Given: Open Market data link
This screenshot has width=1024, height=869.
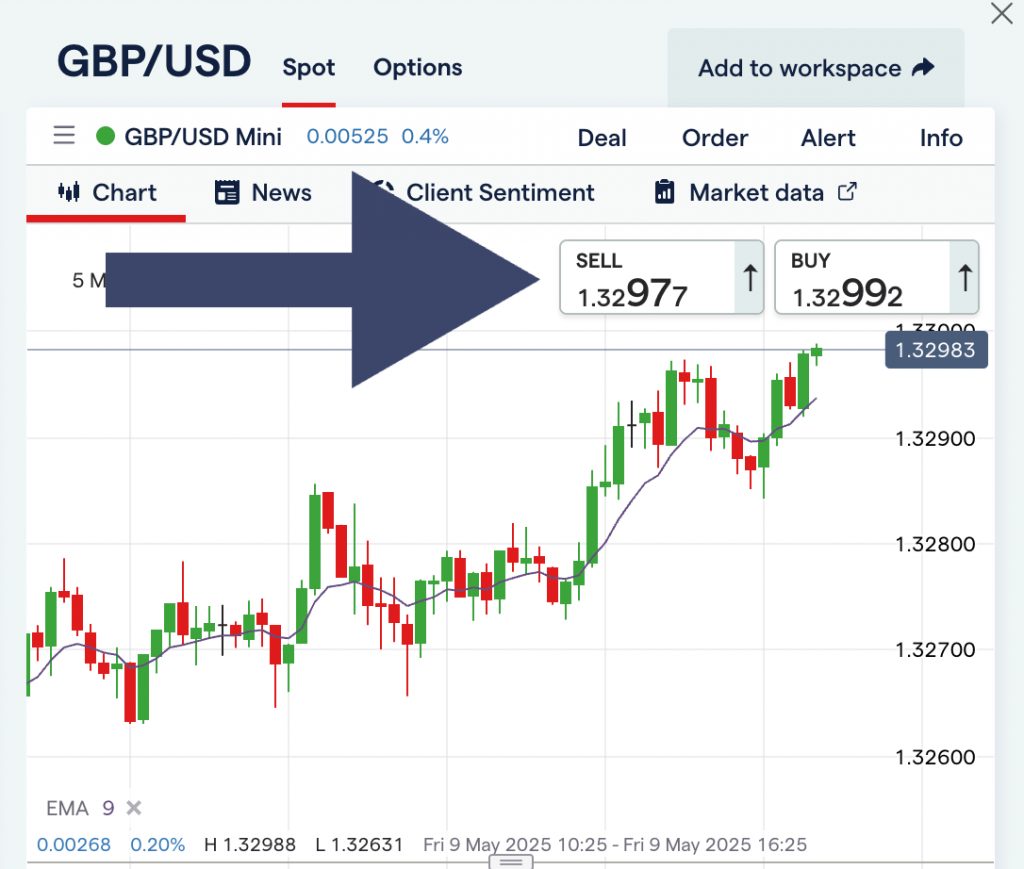Looking at the screenshot, I should pos(756,193).
